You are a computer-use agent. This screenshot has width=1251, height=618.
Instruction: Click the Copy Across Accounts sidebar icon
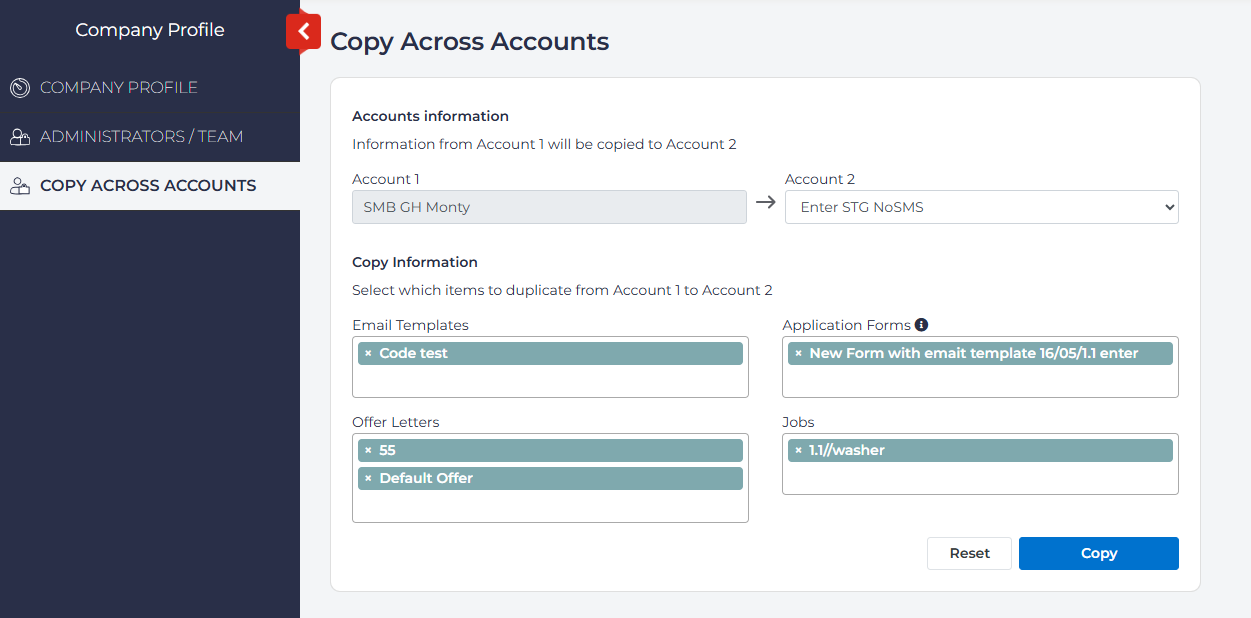pyautogui.click(x=20, y=185)
